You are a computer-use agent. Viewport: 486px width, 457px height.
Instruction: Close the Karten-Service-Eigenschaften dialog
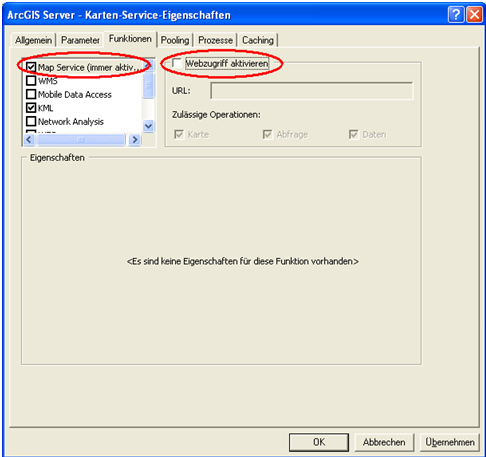[x=474, y=15]
